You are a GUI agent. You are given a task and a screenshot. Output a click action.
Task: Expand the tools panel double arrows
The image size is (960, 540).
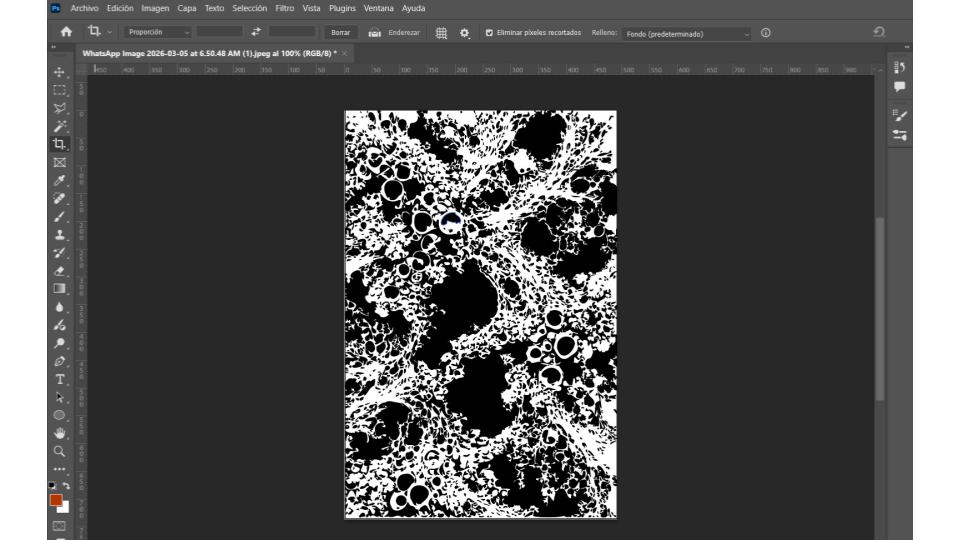[x=53, y=47]
